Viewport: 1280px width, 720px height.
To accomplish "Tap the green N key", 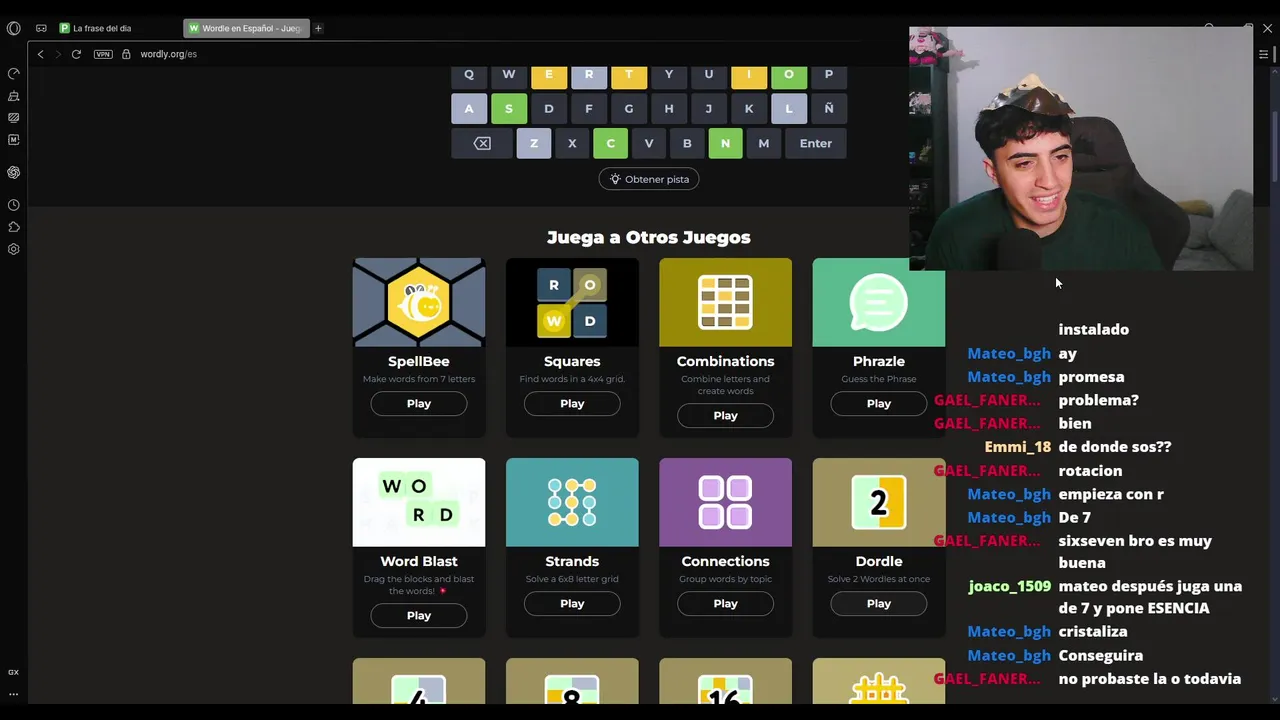I will click(x=725, y=143).
